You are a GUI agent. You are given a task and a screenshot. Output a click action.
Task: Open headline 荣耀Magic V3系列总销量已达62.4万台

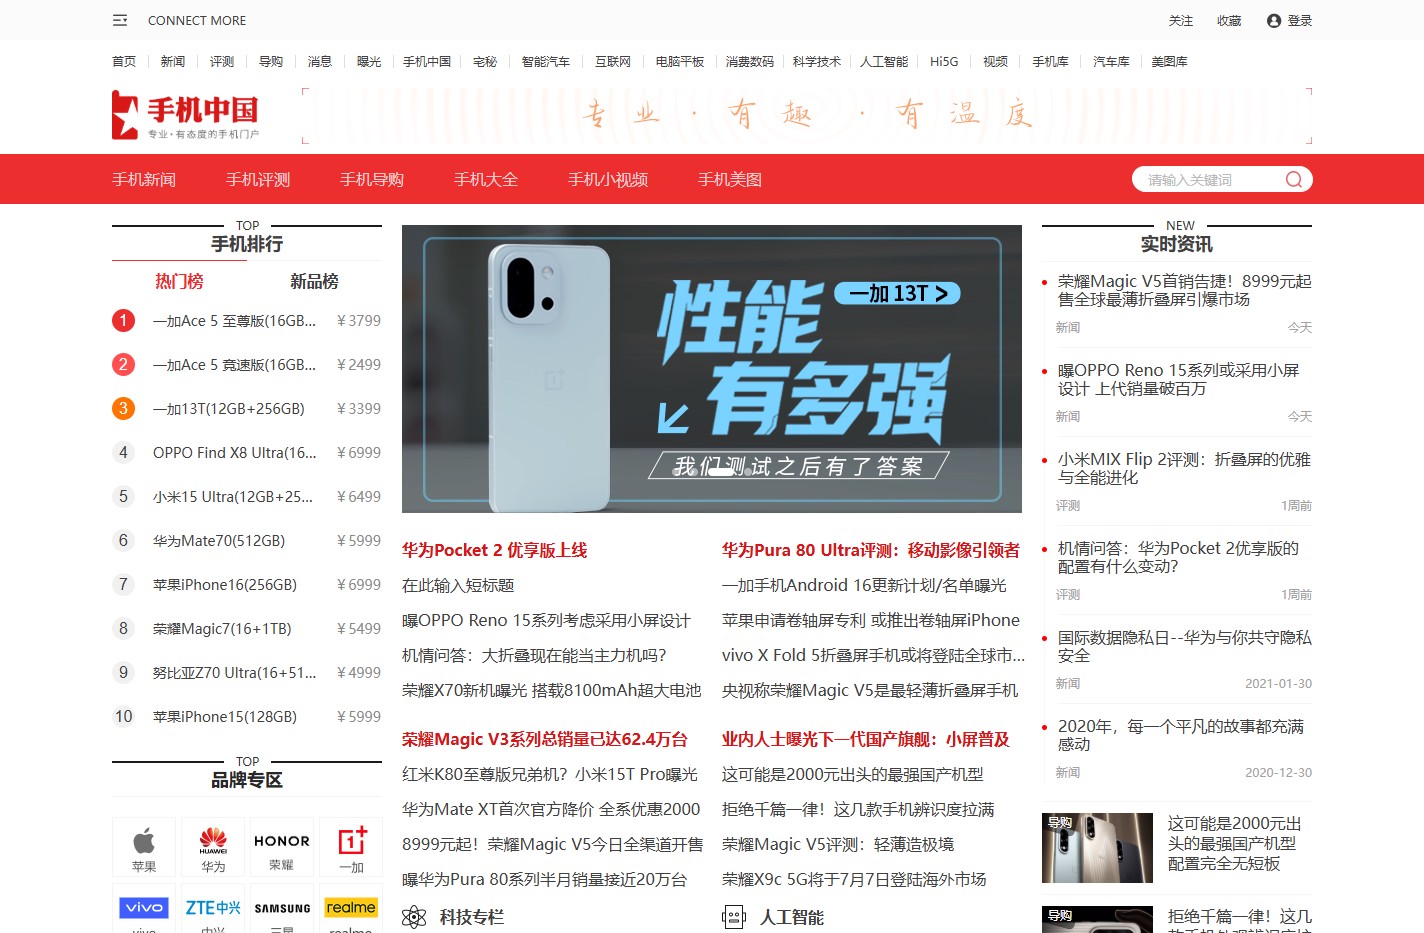545,739
